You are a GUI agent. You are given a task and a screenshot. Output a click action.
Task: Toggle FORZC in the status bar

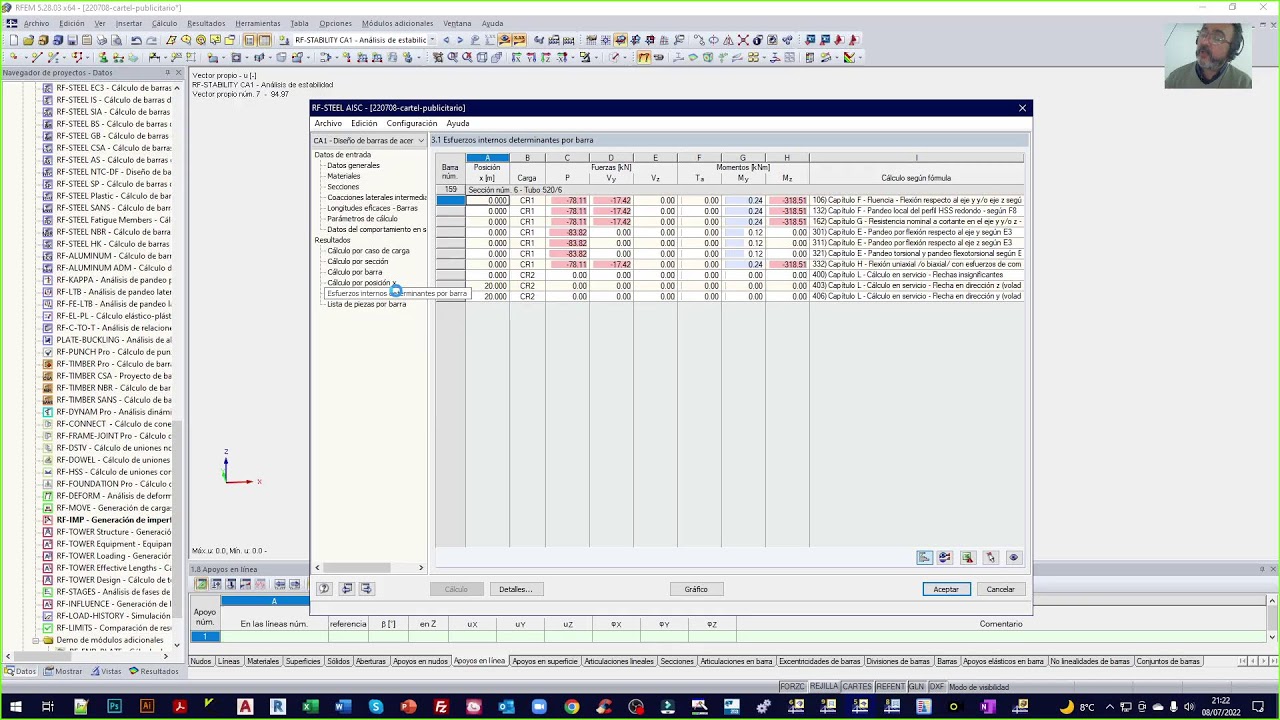792,687
